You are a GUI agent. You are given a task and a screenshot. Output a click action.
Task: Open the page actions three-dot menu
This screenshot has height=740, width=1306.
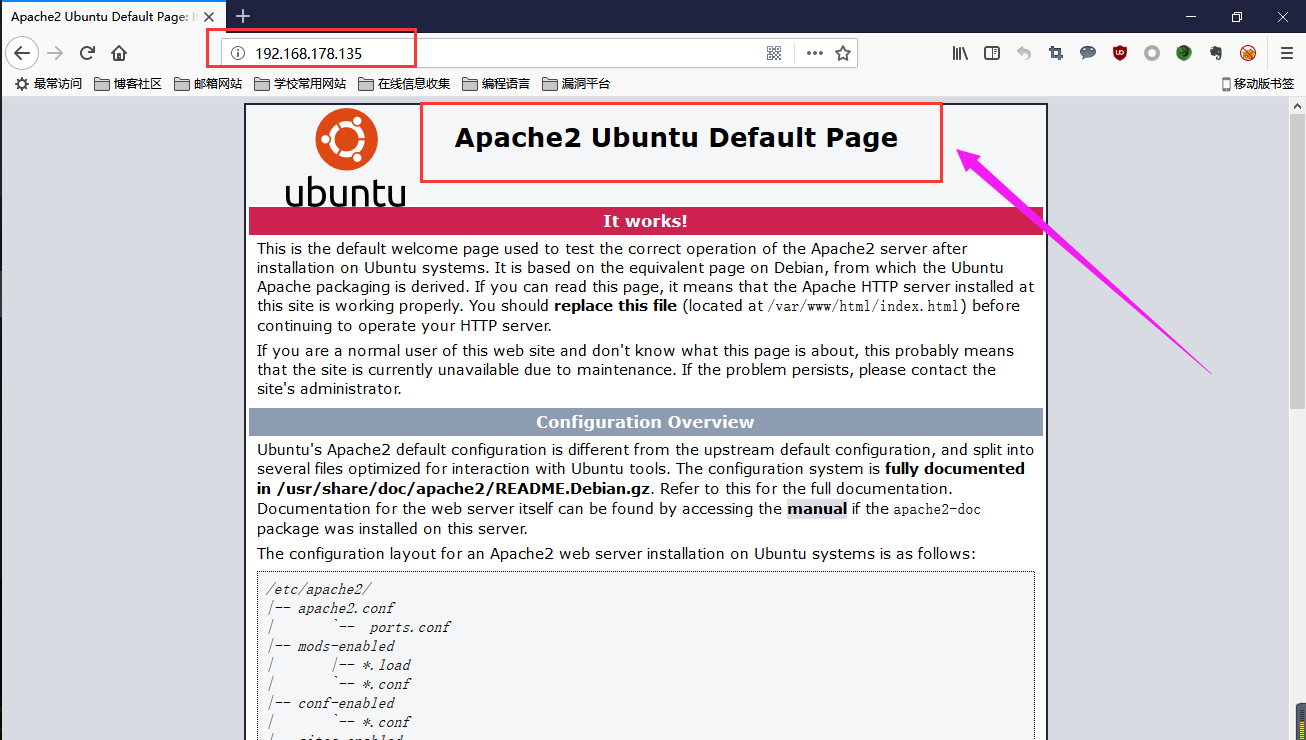tap(815, 53)
